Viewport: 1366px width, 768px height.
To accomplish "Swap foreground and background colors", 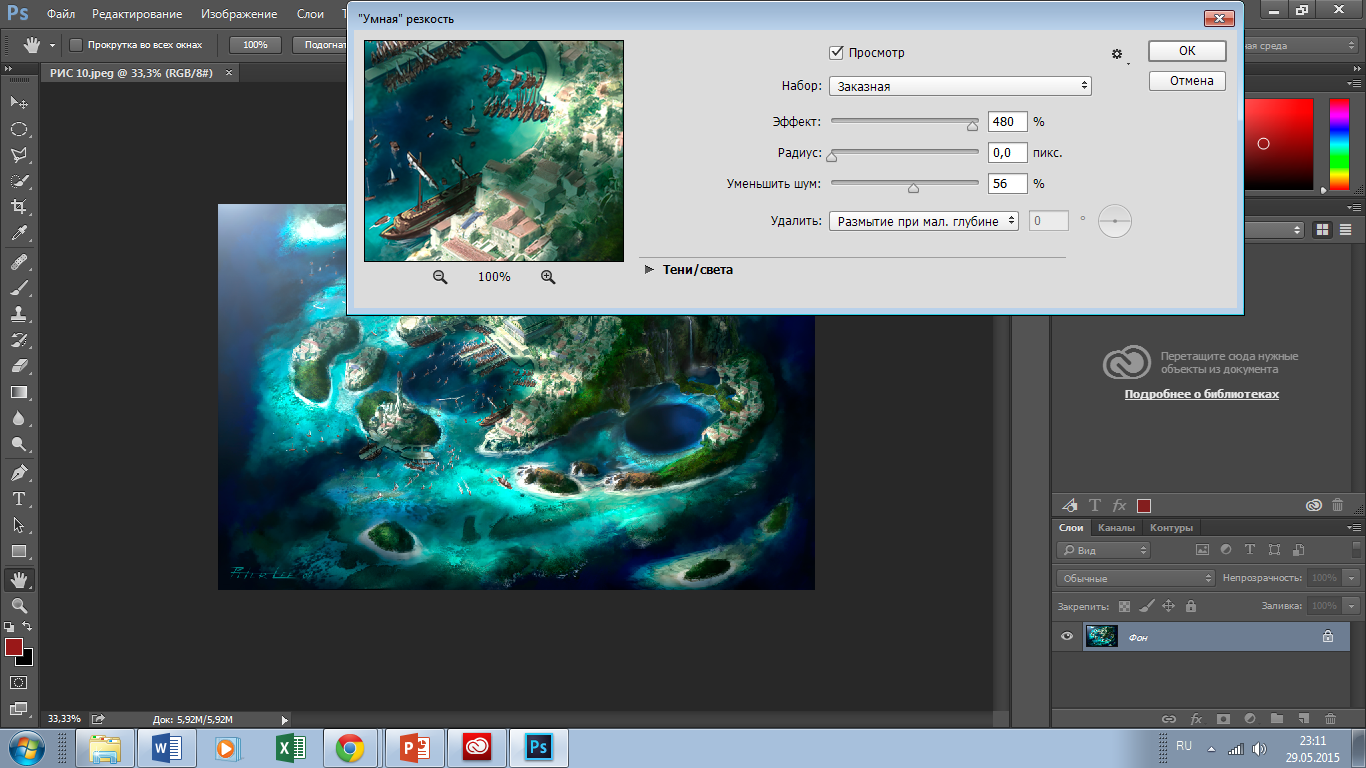I will (x=27, y=626).
